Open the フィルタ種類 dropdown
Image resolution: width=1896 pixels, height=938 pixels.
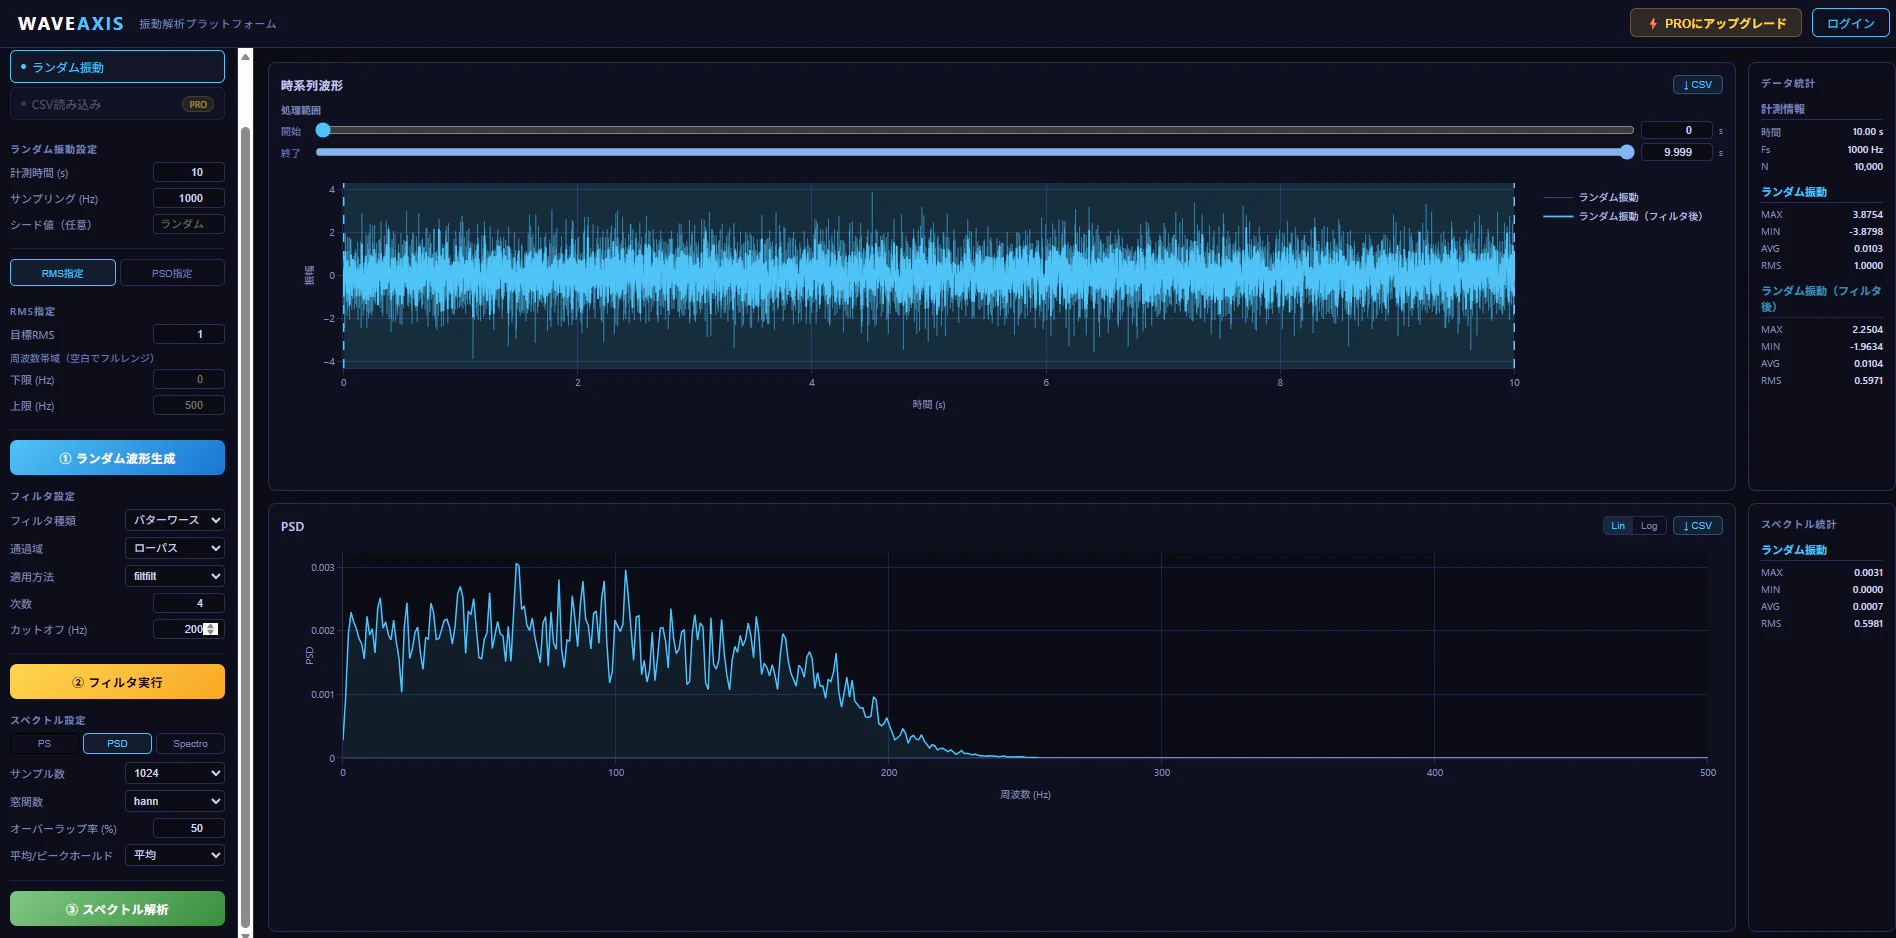coord(175,520)
